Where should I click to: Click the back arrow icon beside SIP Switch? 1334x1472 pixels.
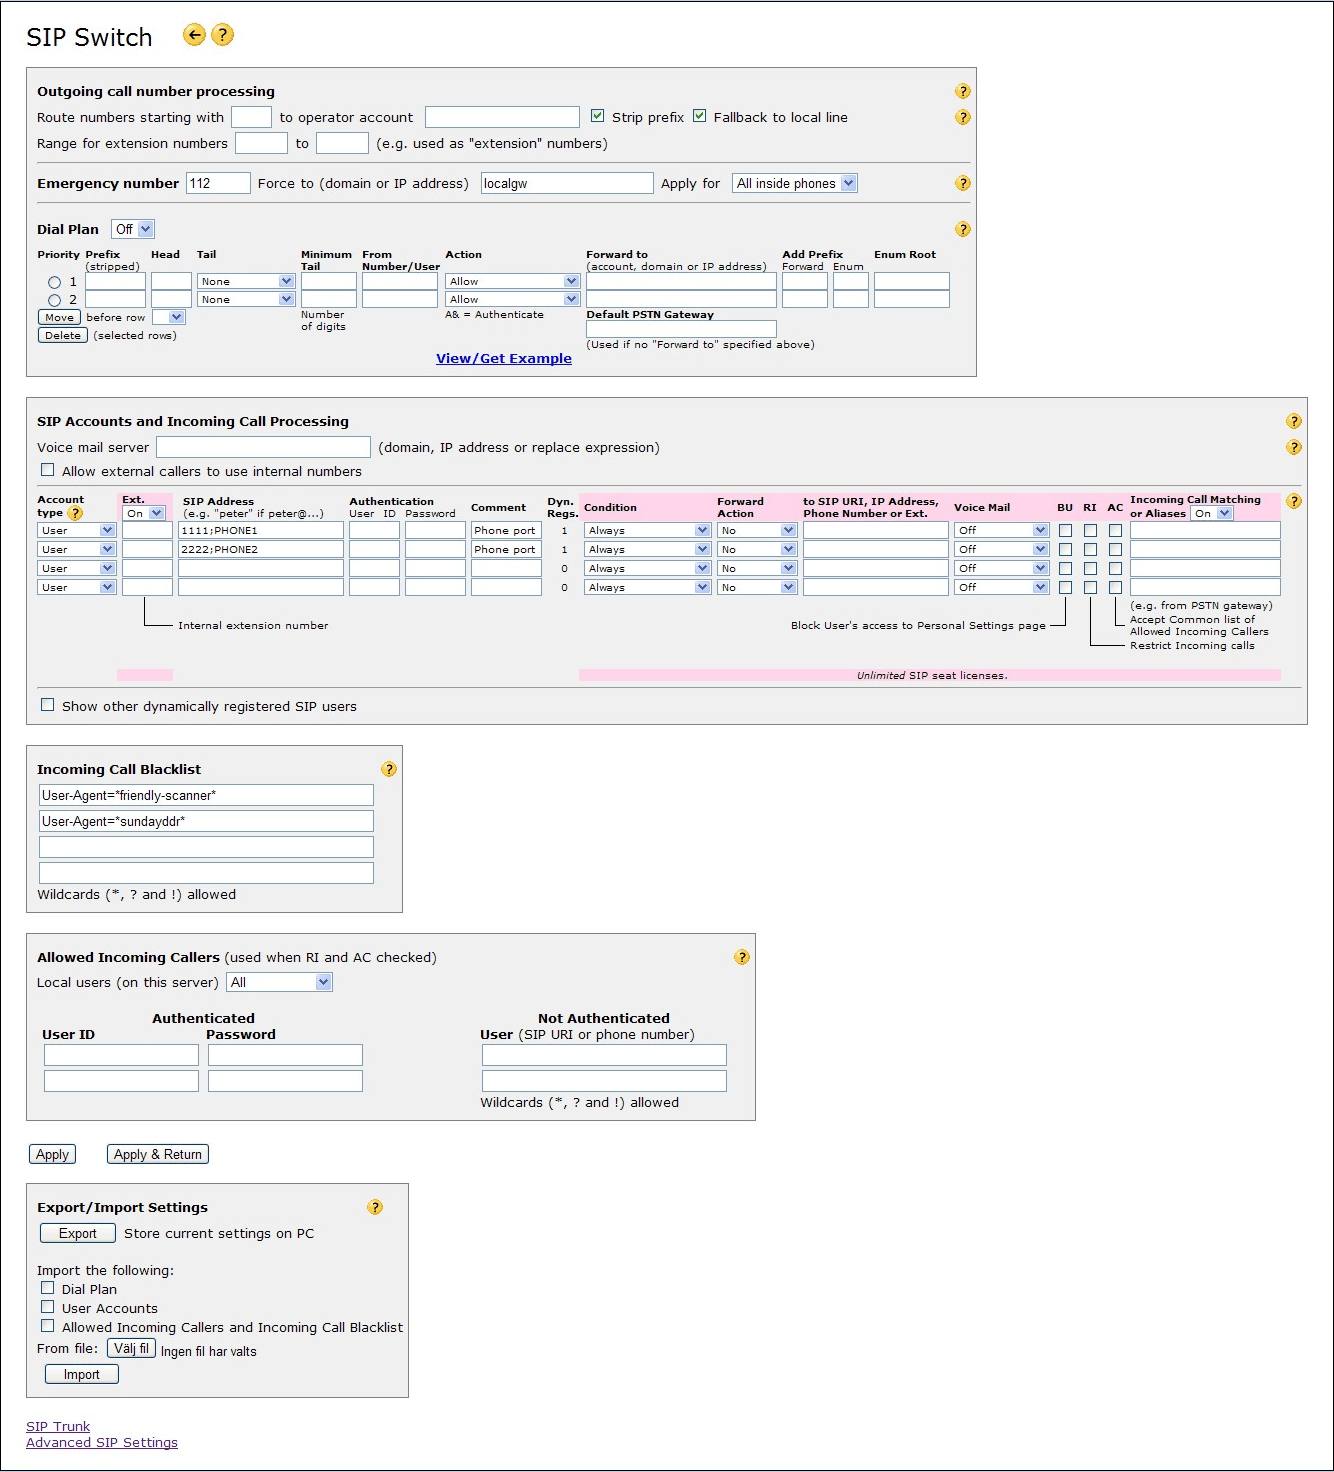194,35
